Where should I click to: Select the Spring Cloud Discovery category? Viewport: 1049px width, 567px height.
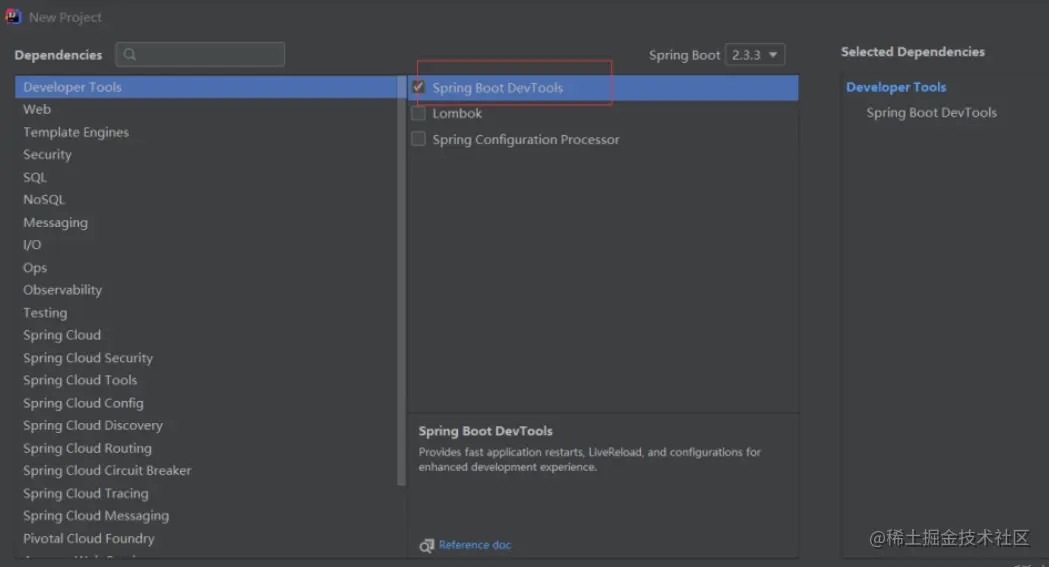point(206,425)
